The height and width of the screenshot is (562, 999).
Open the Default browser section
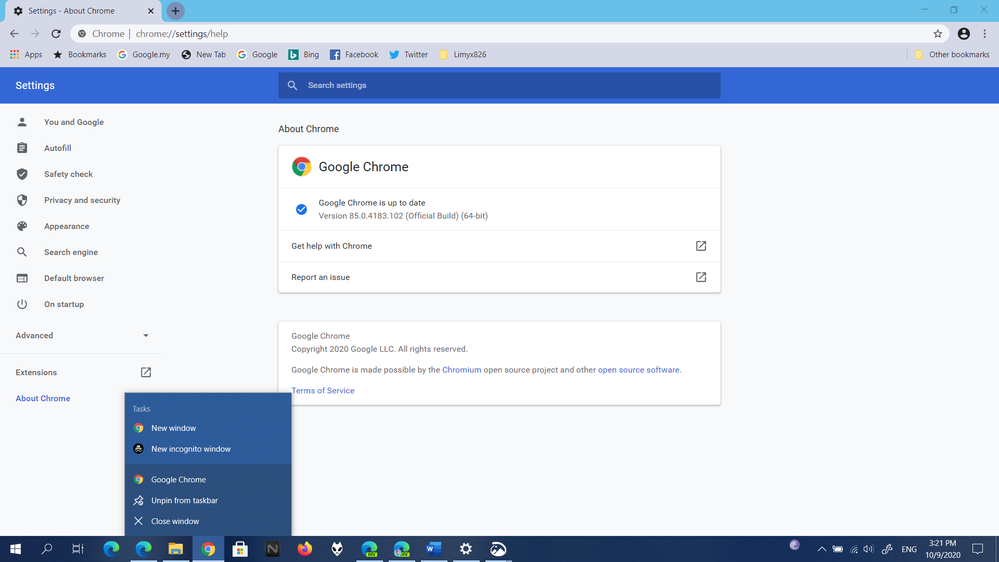coord(74,278)
